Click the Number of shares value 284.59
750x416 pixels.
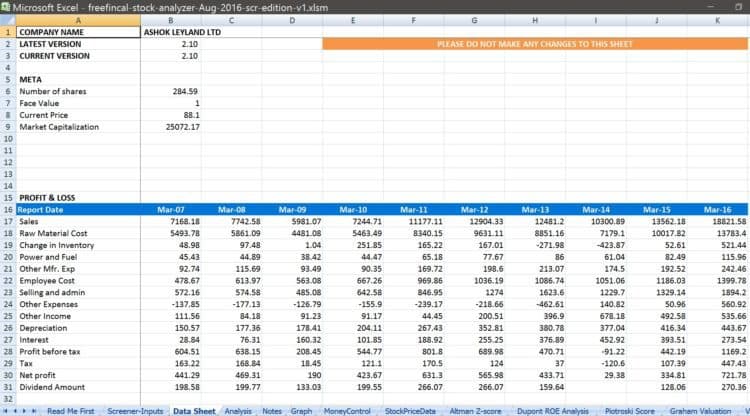click(171, 91)
